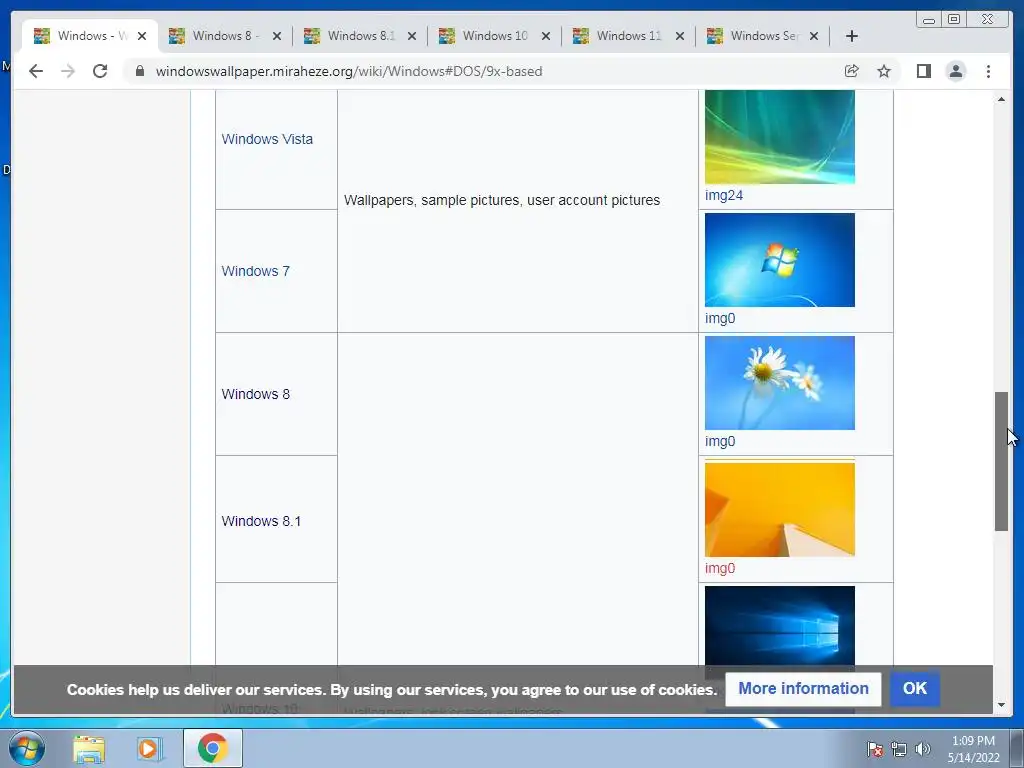The image size is (1024, 768).
Task: Click the img24 caption link
Action: click(x=724, y=195)
